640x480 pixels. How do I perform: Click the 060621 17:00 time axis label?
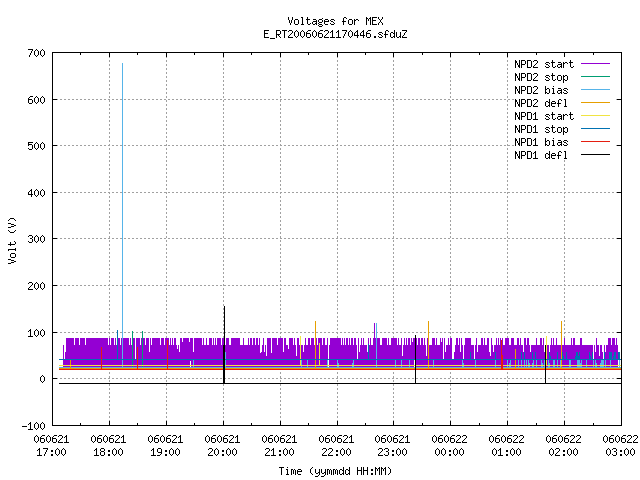[51, 446]
